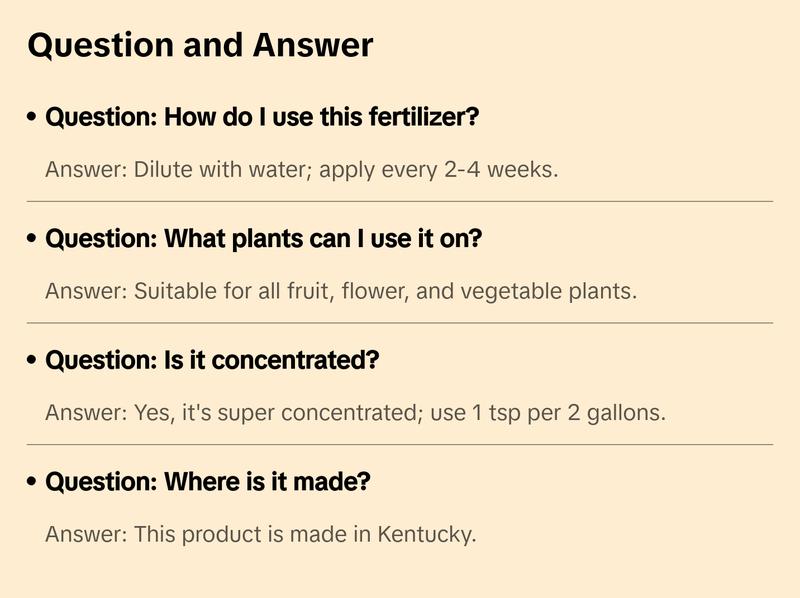Open the "What plants can I use it on?" question
The image size is (800, 598).
tap(264, 240)
